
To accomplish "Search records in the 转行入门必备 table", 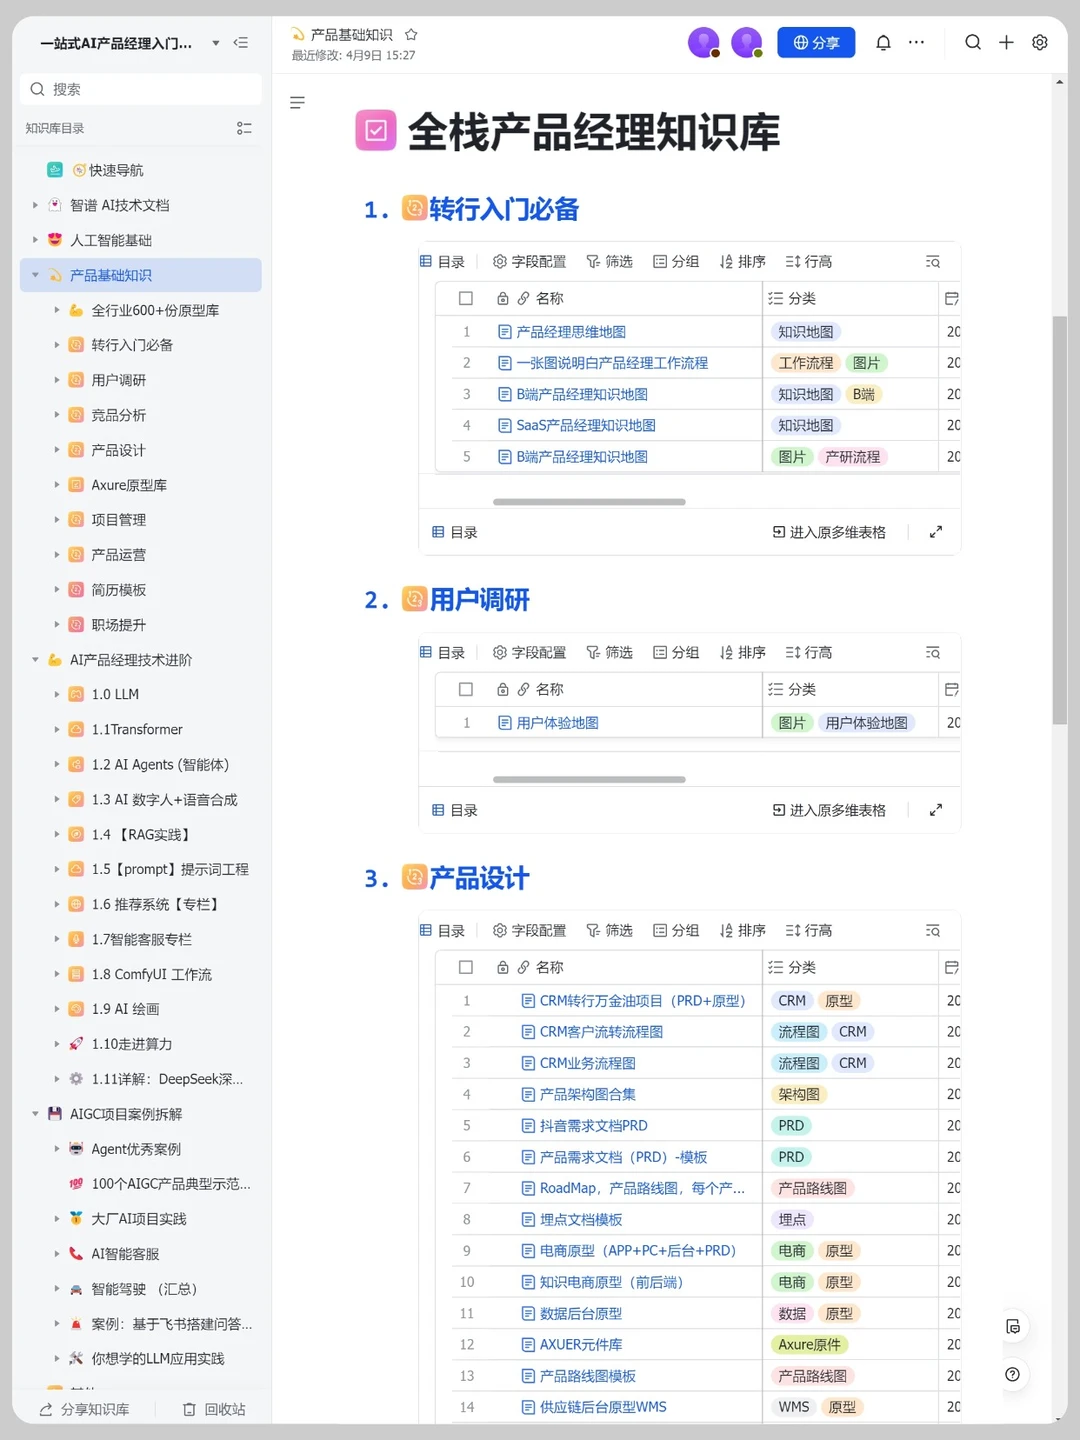I will coord(933,262).
